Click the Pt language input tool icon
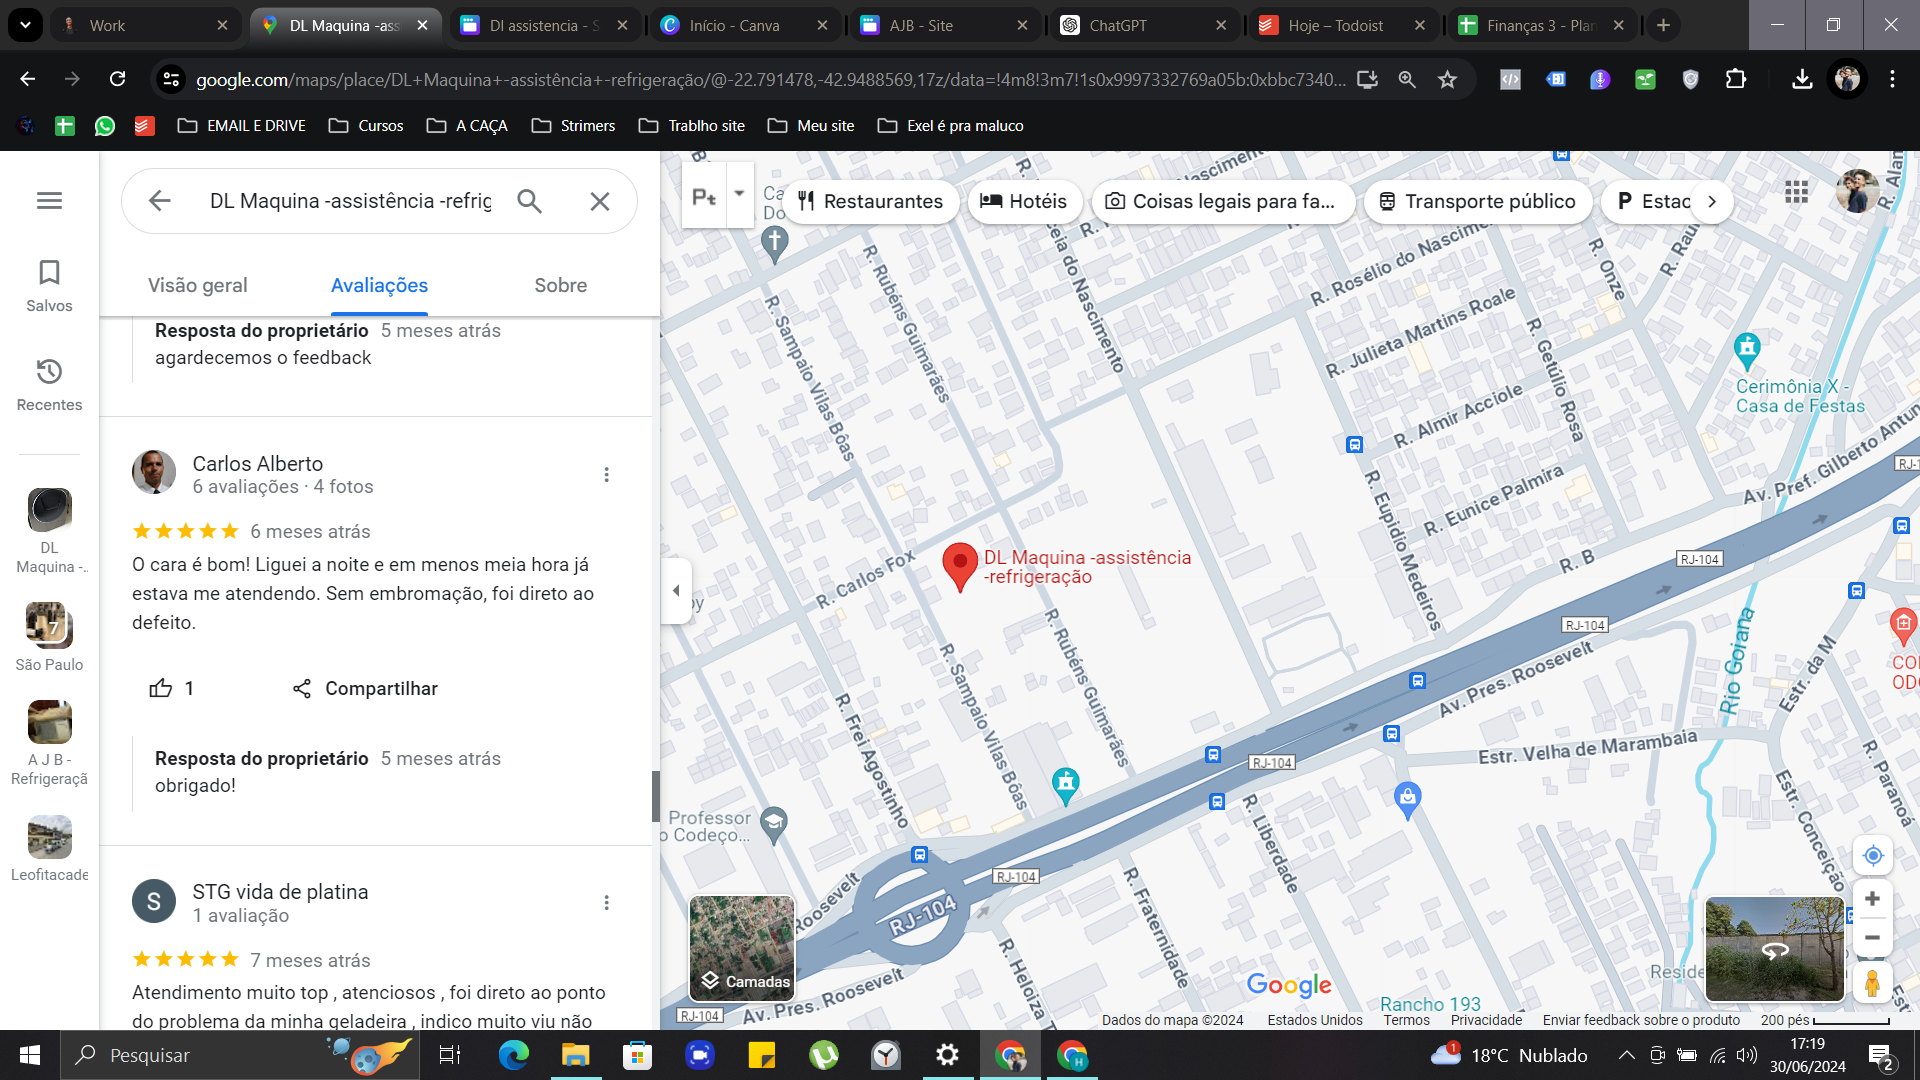Viewport: 1920px width, 1080px height. 704,197
